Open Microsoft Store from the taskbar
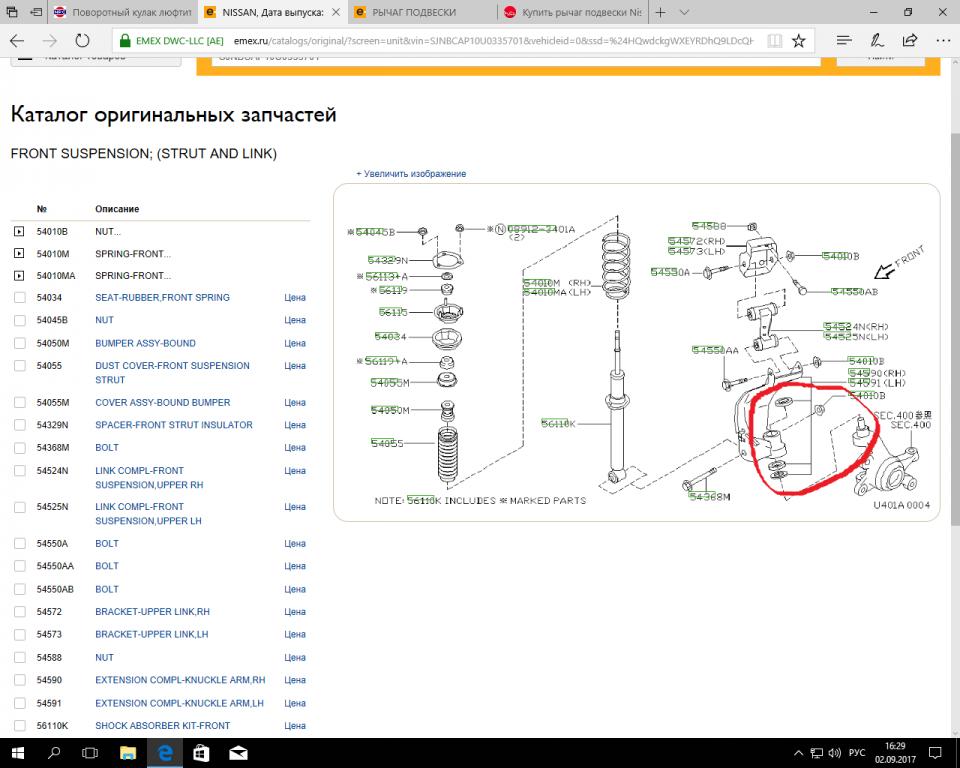The width and height of the screenshot is (960, 768). tap(201, 753)
